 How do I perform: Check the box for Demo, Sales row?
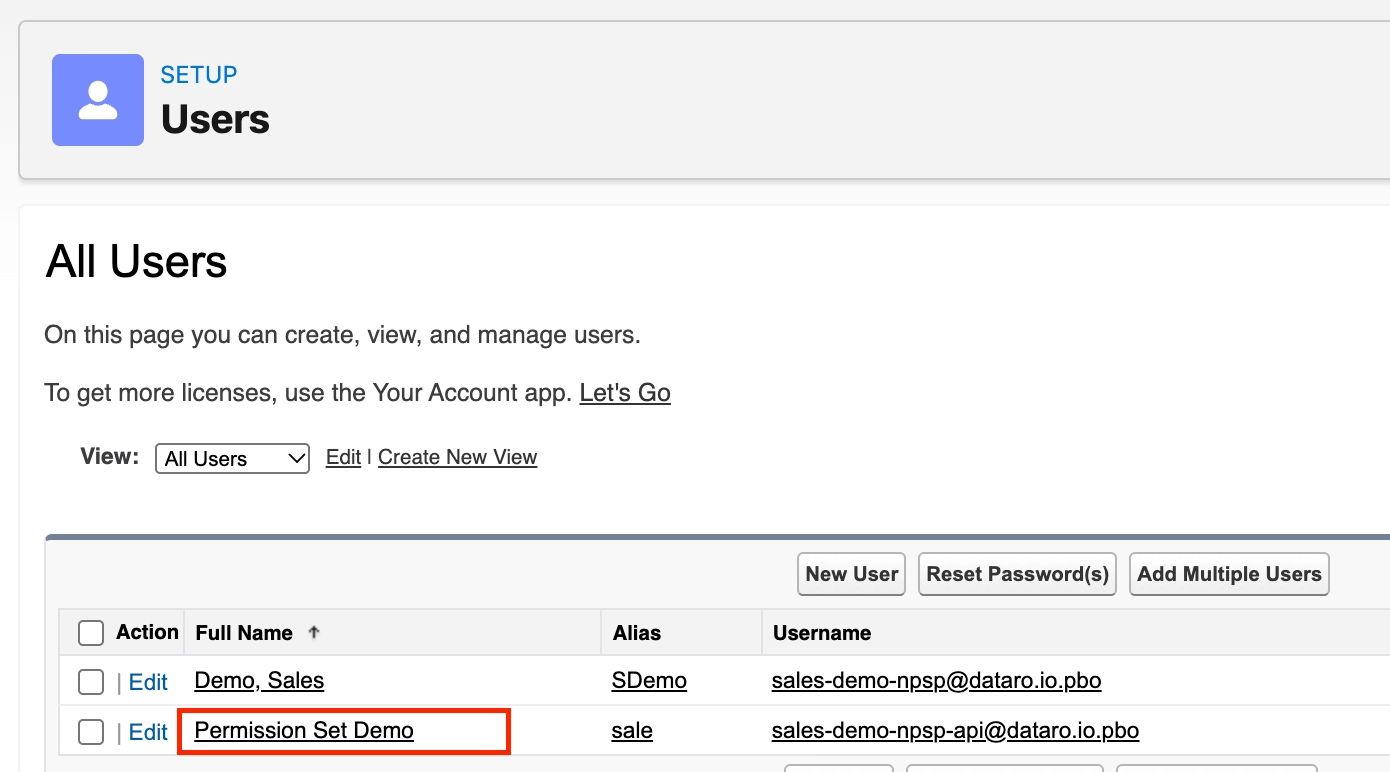pyautogui.click(x=91, y=682)
